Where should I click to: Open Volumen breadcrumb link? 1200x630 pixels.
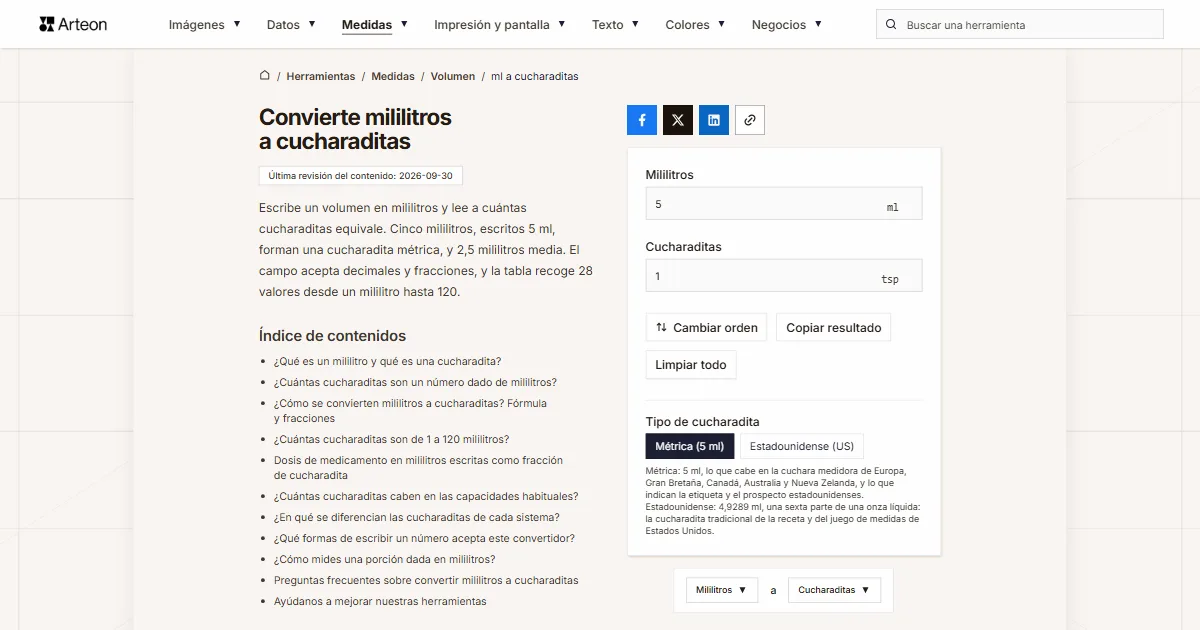point(453,76)
